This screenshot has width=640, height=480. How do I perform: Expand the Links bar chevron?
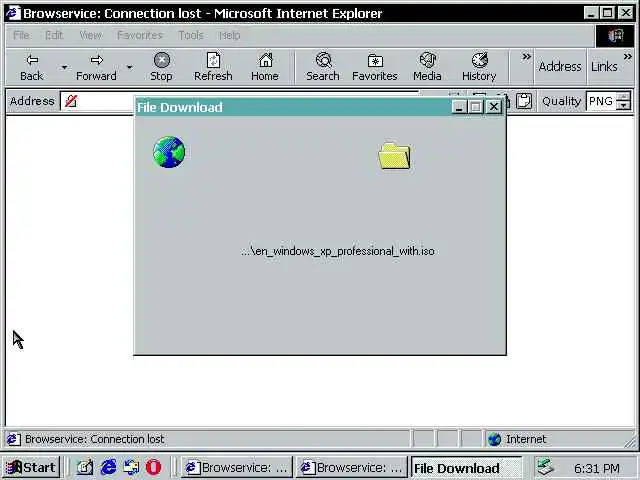pos(628,57)
